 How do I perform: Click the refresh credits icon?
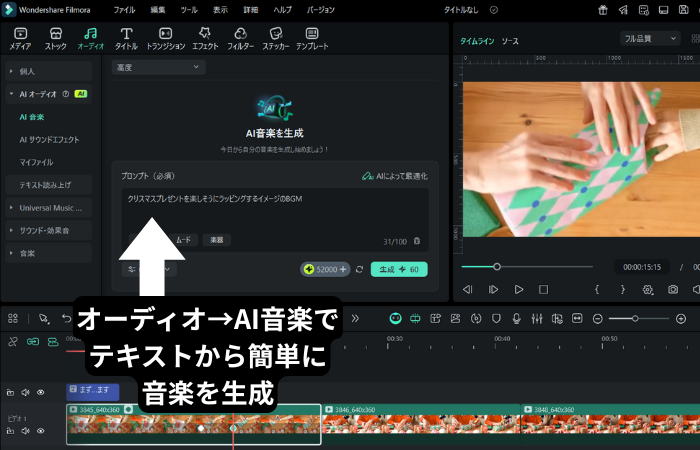pos(359,270)
